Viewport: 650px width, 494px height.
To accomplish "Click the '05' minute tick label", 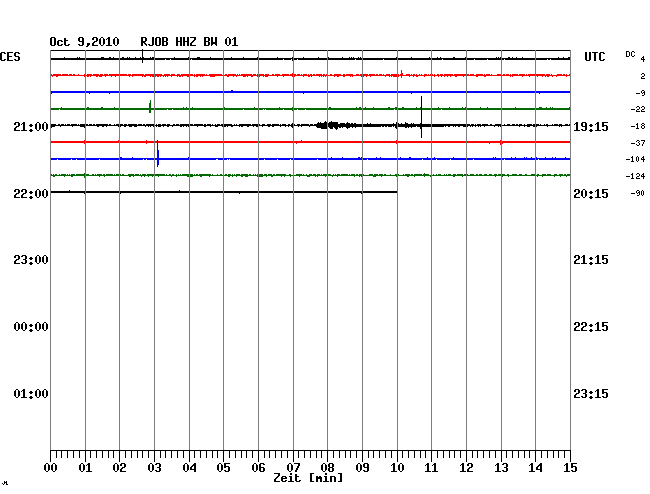I will pos(223,468).
